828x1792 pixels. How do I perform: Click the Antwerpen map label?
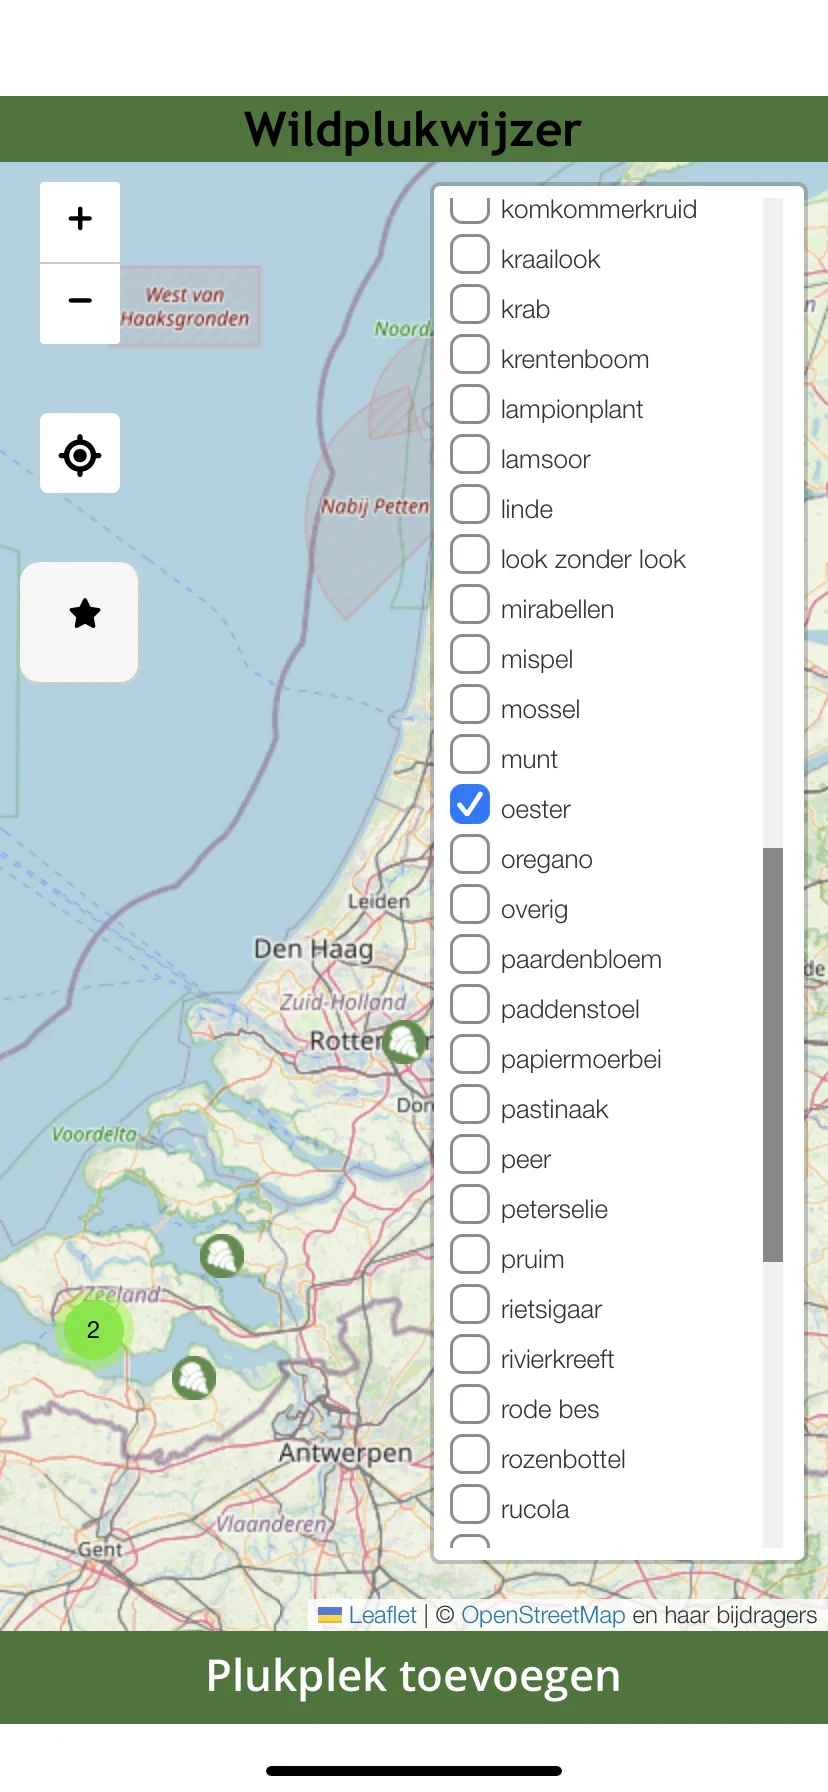coord(345,1452)
